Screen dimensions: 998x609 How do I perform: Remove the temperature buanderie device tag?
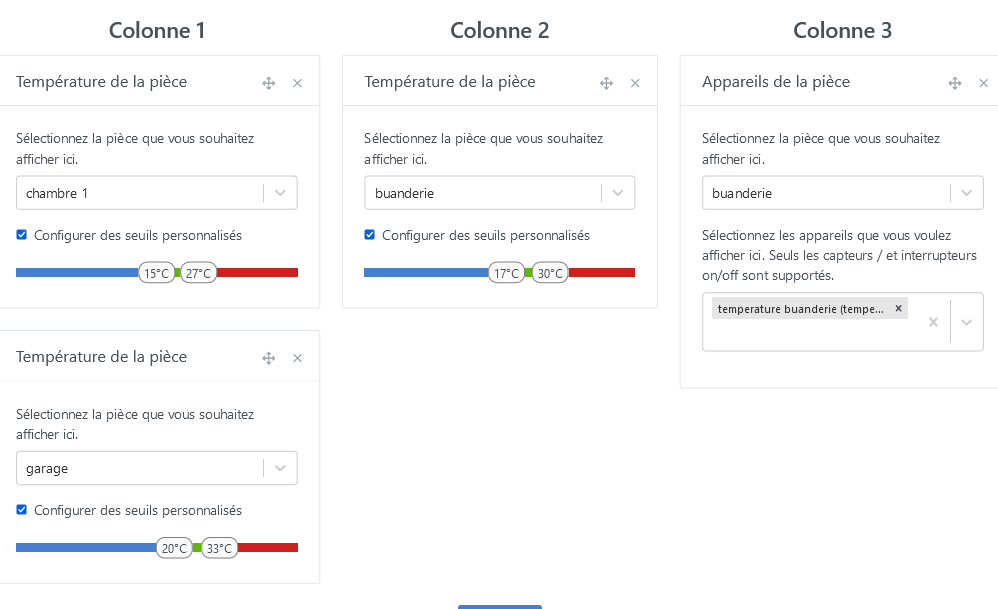898,309
